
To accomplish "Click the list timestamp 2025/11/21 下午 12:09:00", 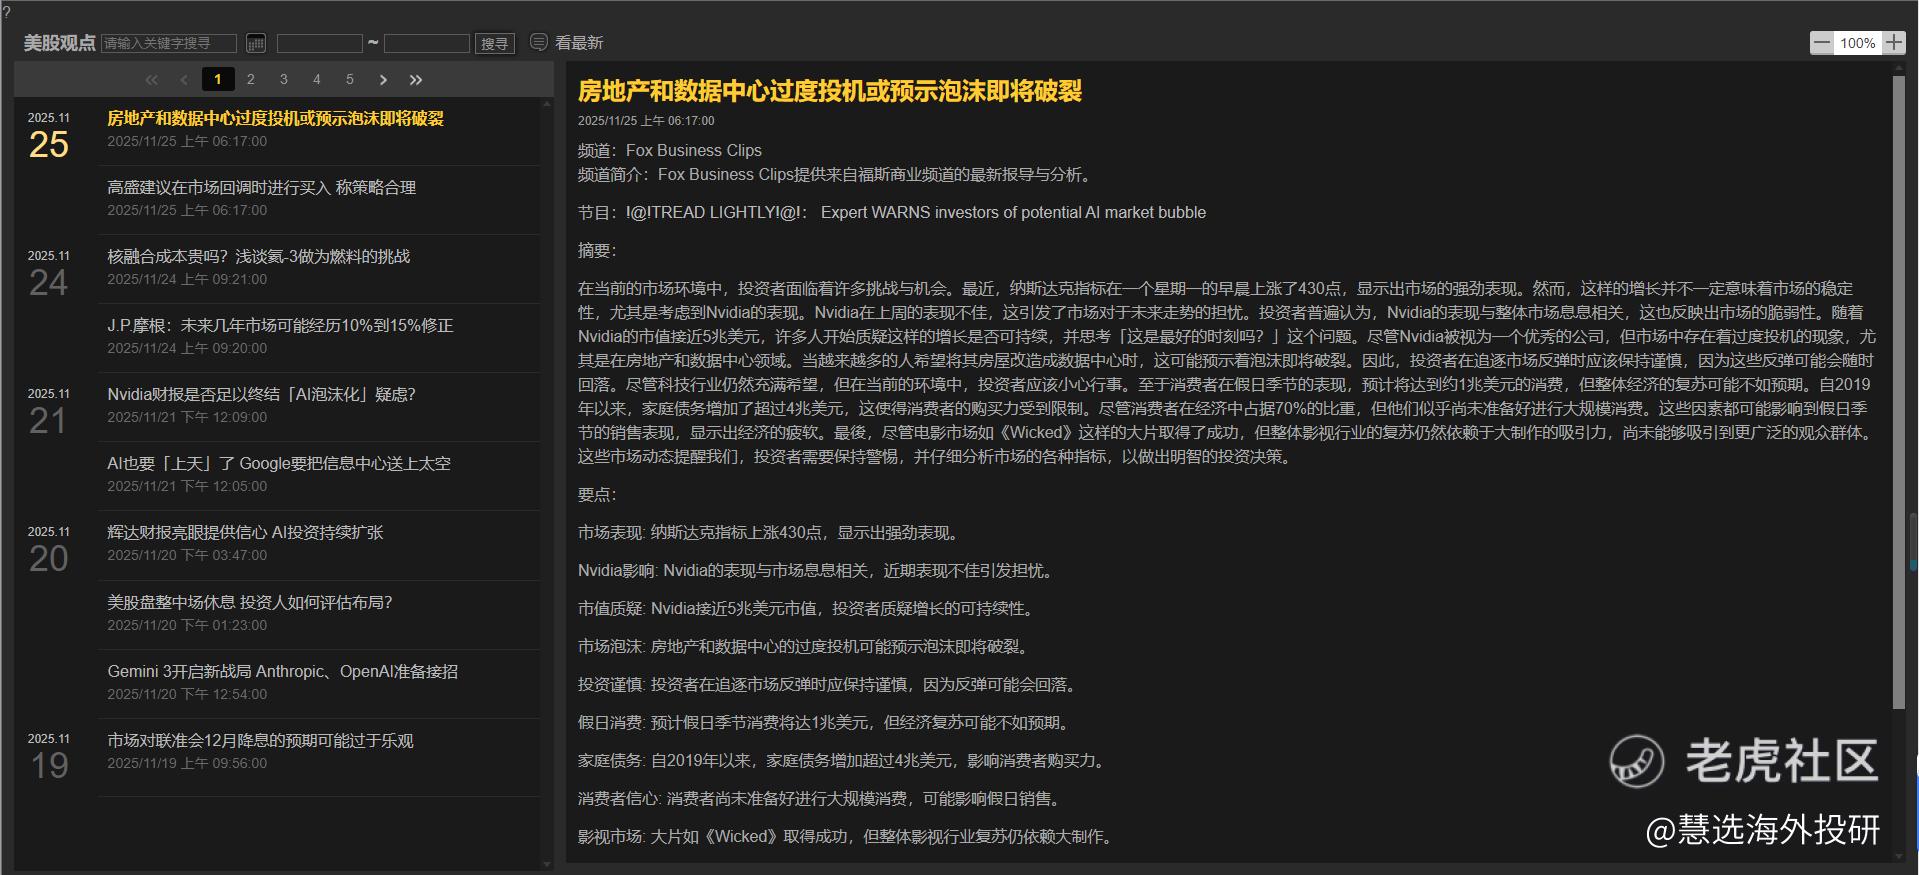I will pos(187,417).
